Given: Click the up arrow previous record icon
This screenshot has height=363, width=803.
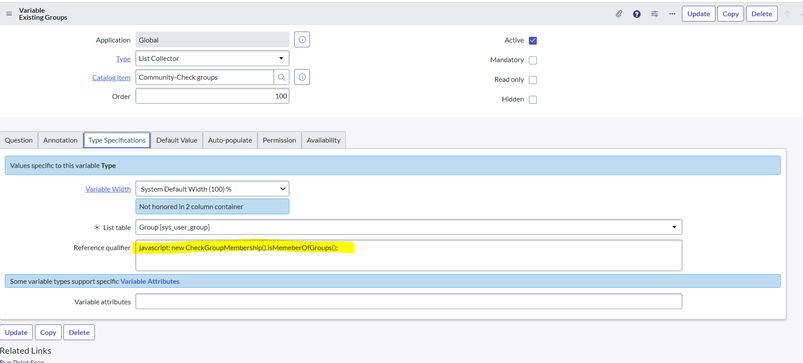Looking at the screenshot, I should point(787,14).
